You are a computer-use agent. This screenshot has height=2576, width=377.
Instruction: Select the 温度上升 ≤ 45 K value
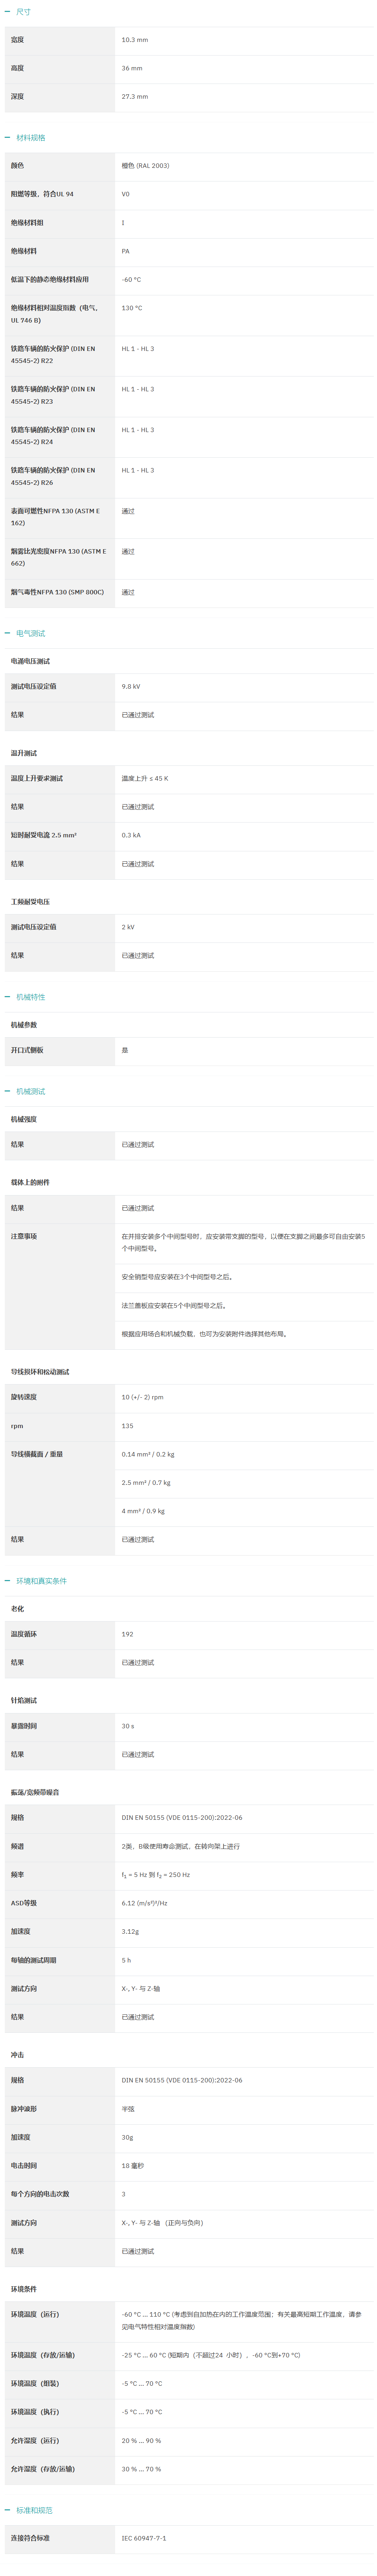tap(145, 778)
